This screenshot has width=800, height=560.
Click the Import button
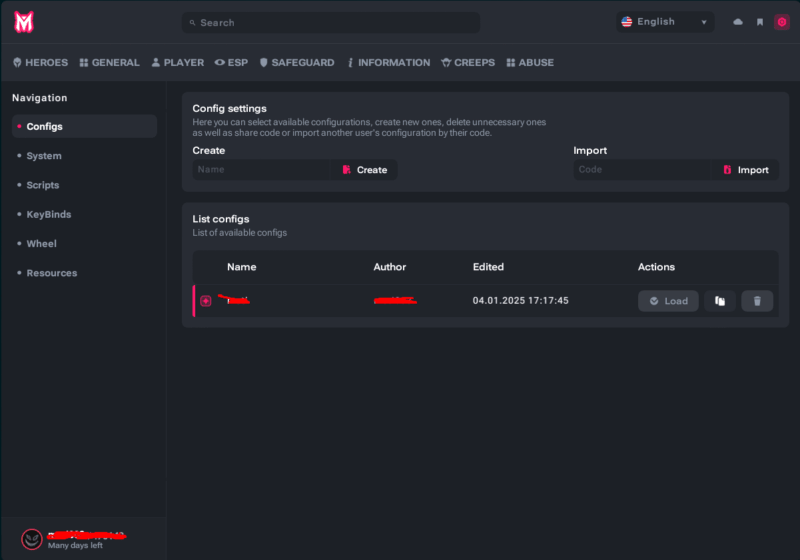[x=745, y=170]
